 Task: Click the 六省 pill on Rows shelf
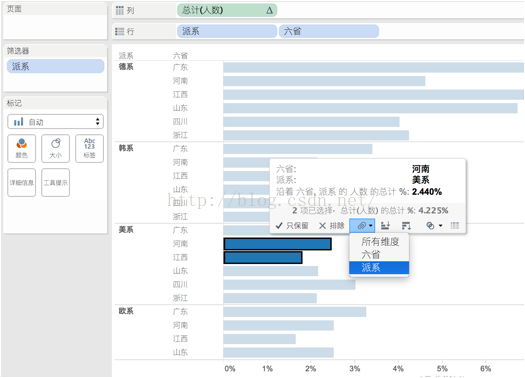pyautogui.click(x=329, y=31)
